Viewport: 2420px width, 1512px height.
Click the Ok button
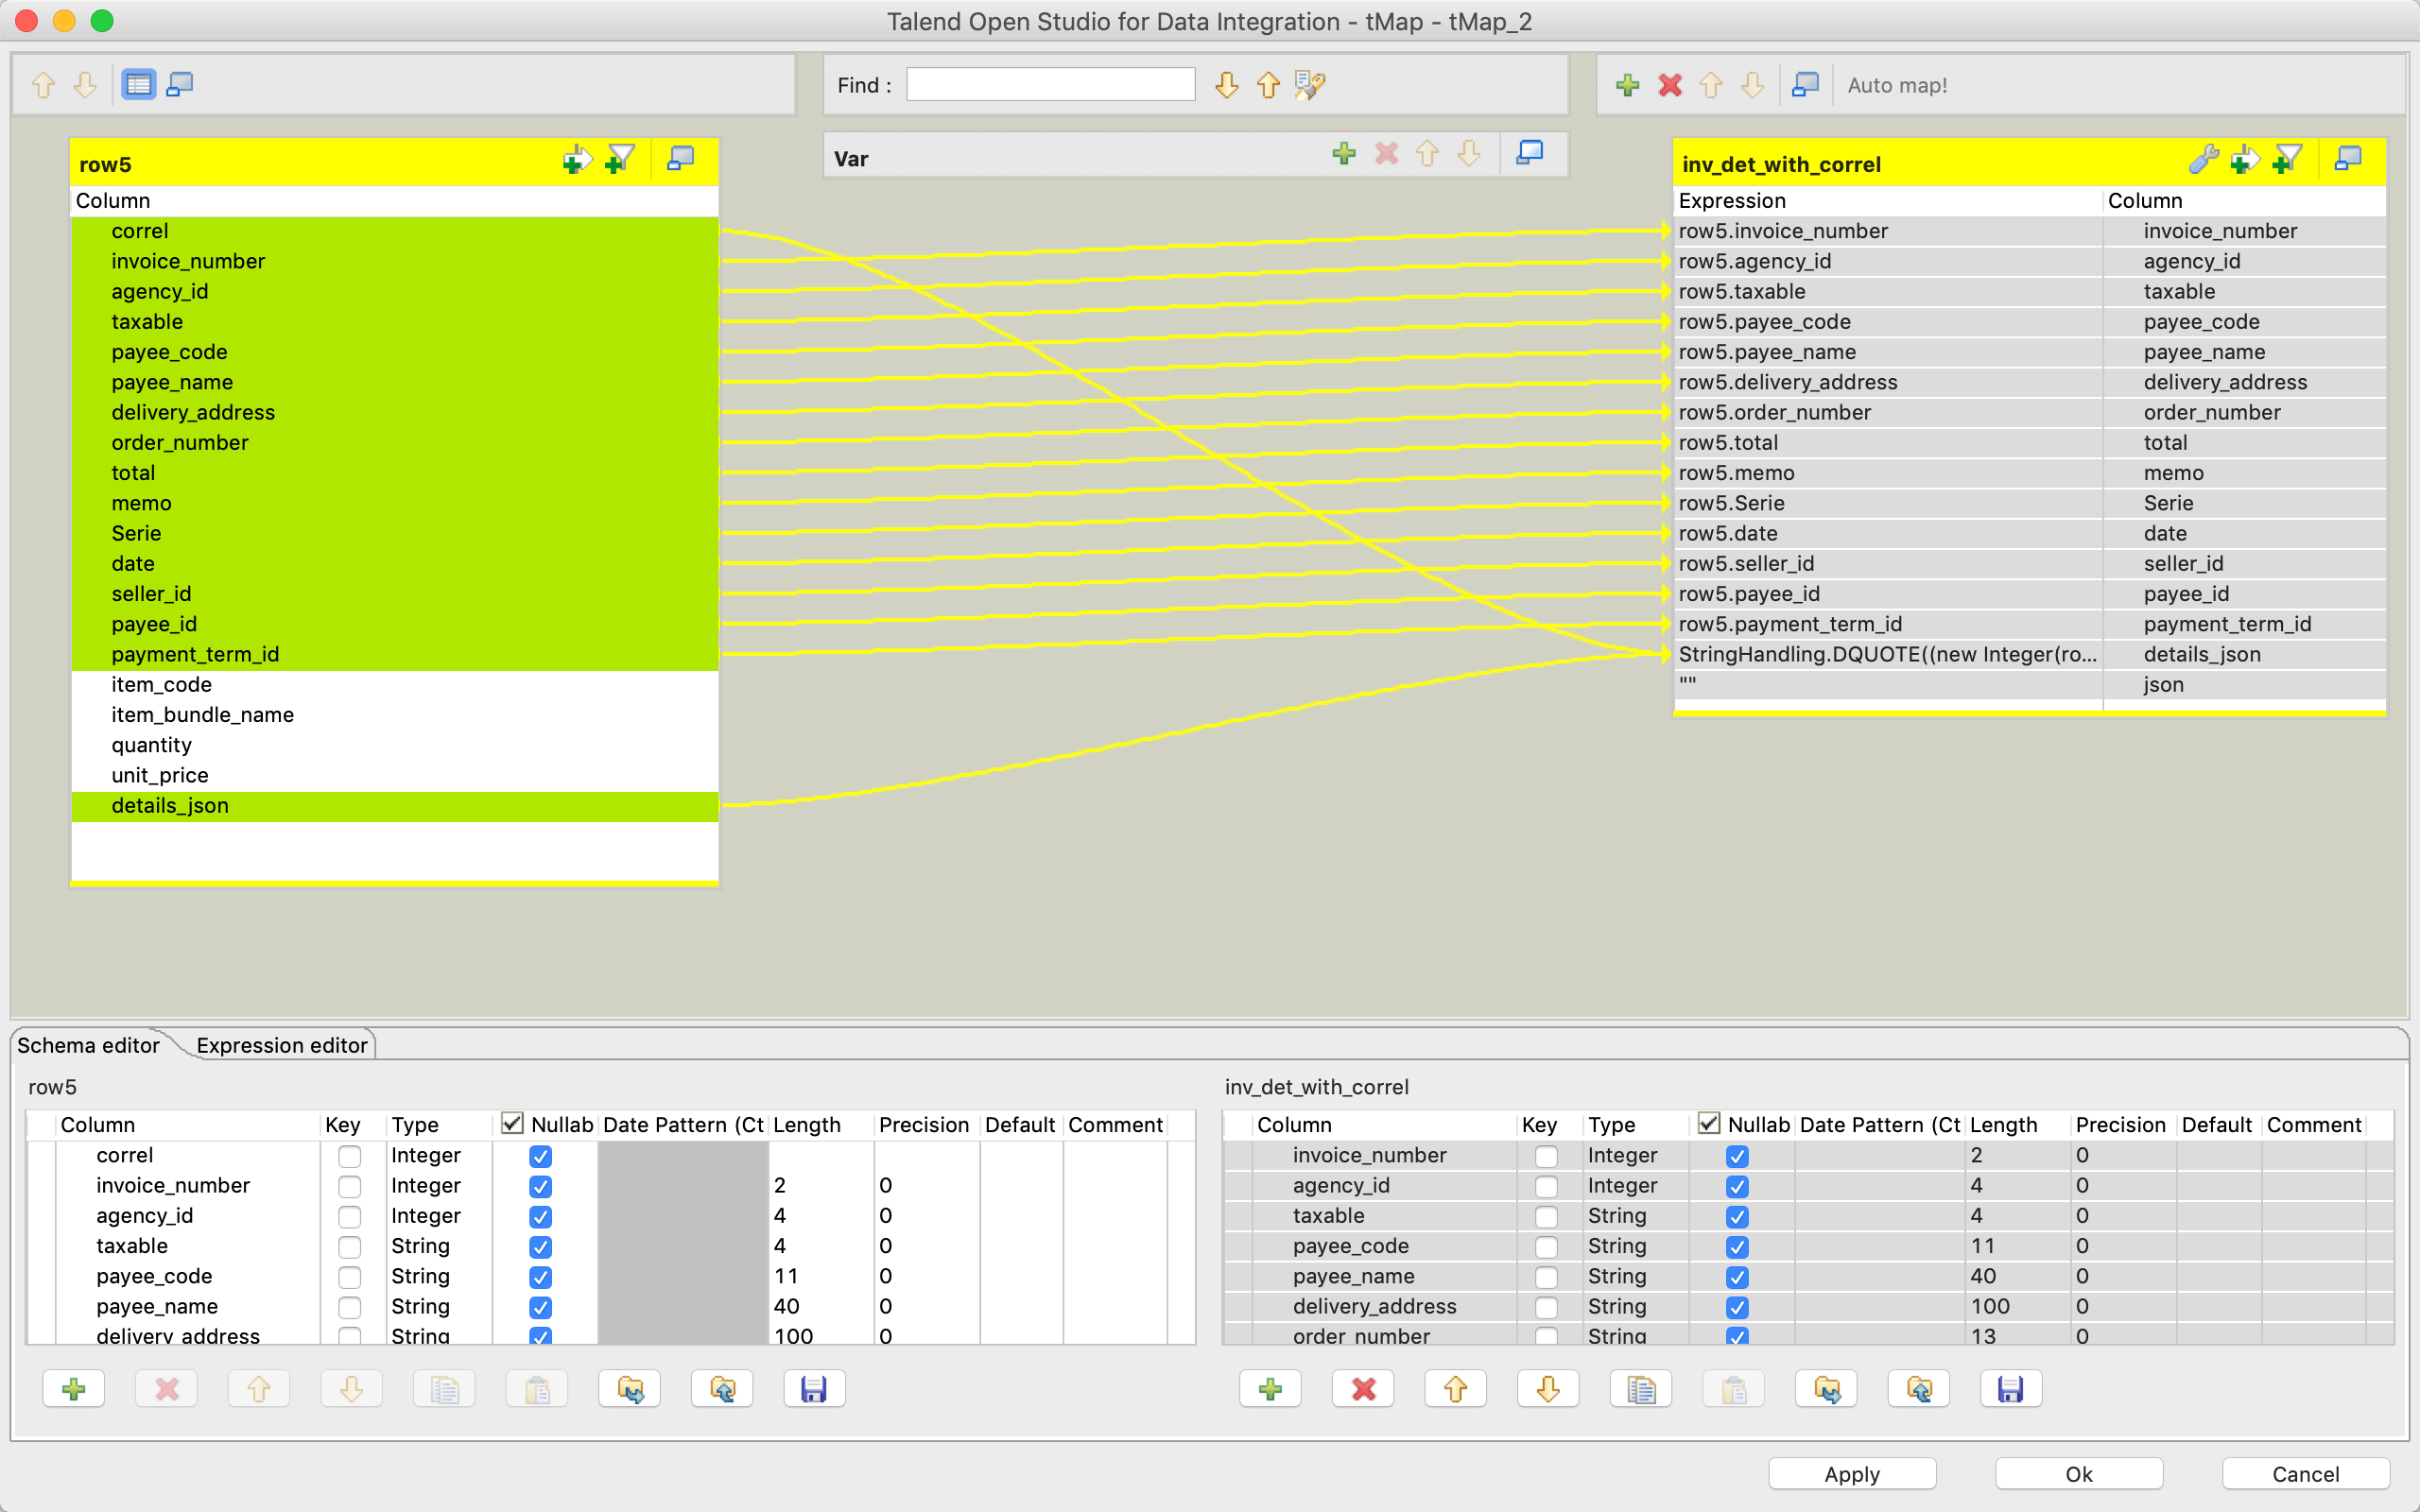point(2079,1474)
